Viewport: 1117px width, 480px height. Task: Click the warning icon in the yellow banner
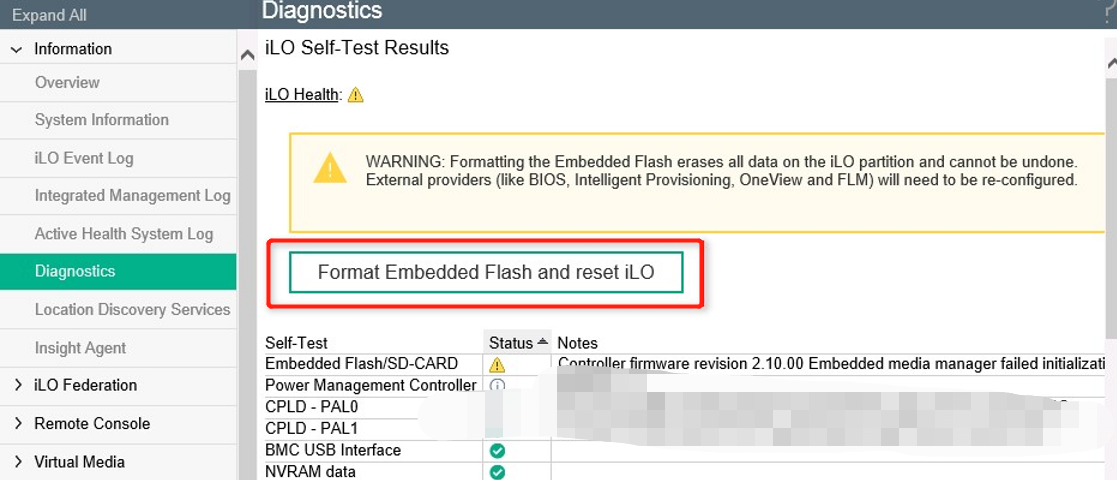330,168
